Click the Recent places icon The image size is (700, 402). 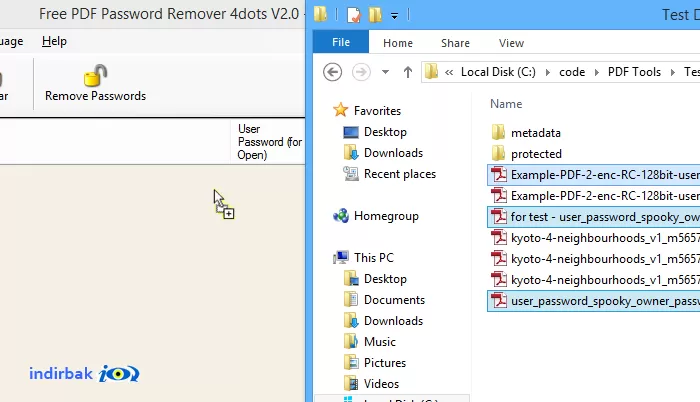[x=351, y=174]
